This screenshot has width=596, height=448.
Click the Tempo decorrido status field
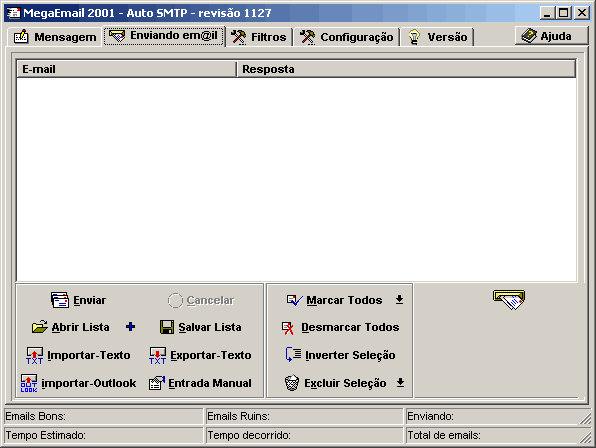tap(304, 435)
